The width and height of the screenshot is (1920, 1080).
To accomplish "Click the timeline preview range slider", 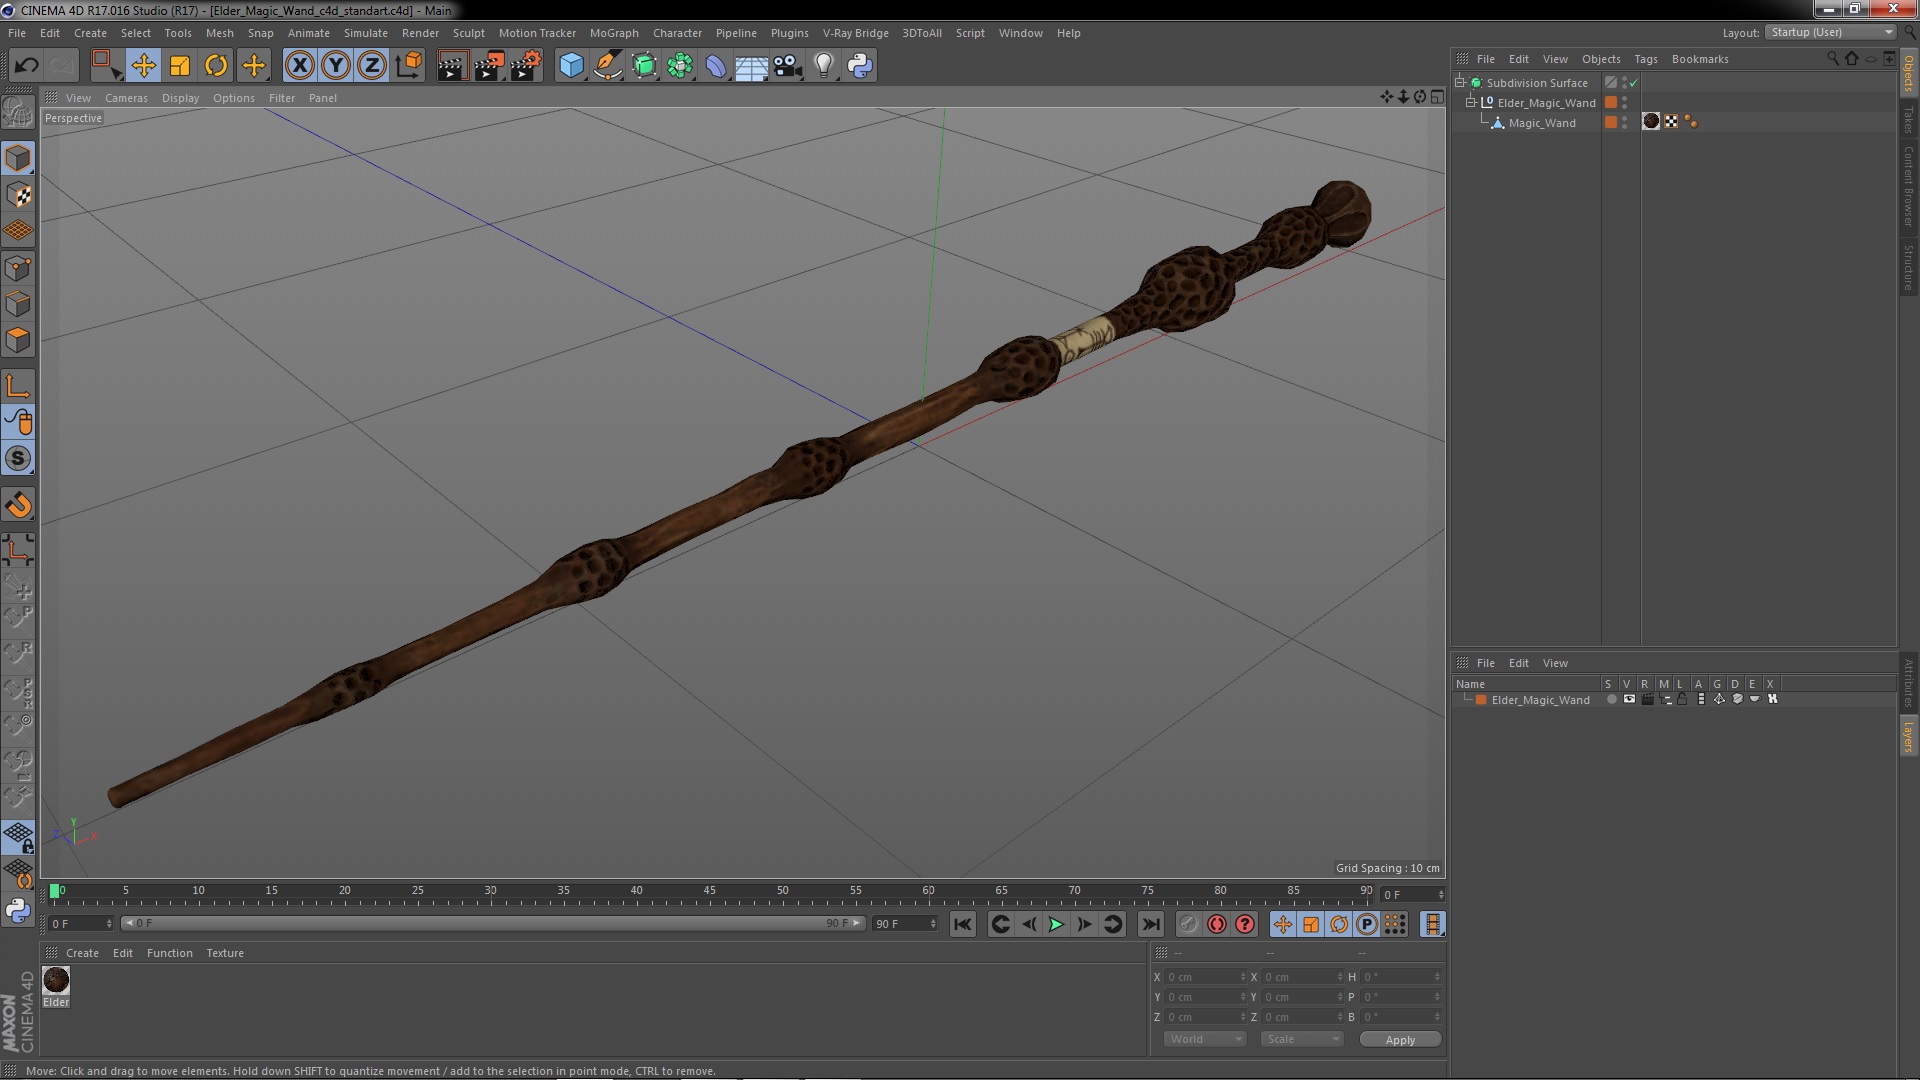I will click(493, 924).
